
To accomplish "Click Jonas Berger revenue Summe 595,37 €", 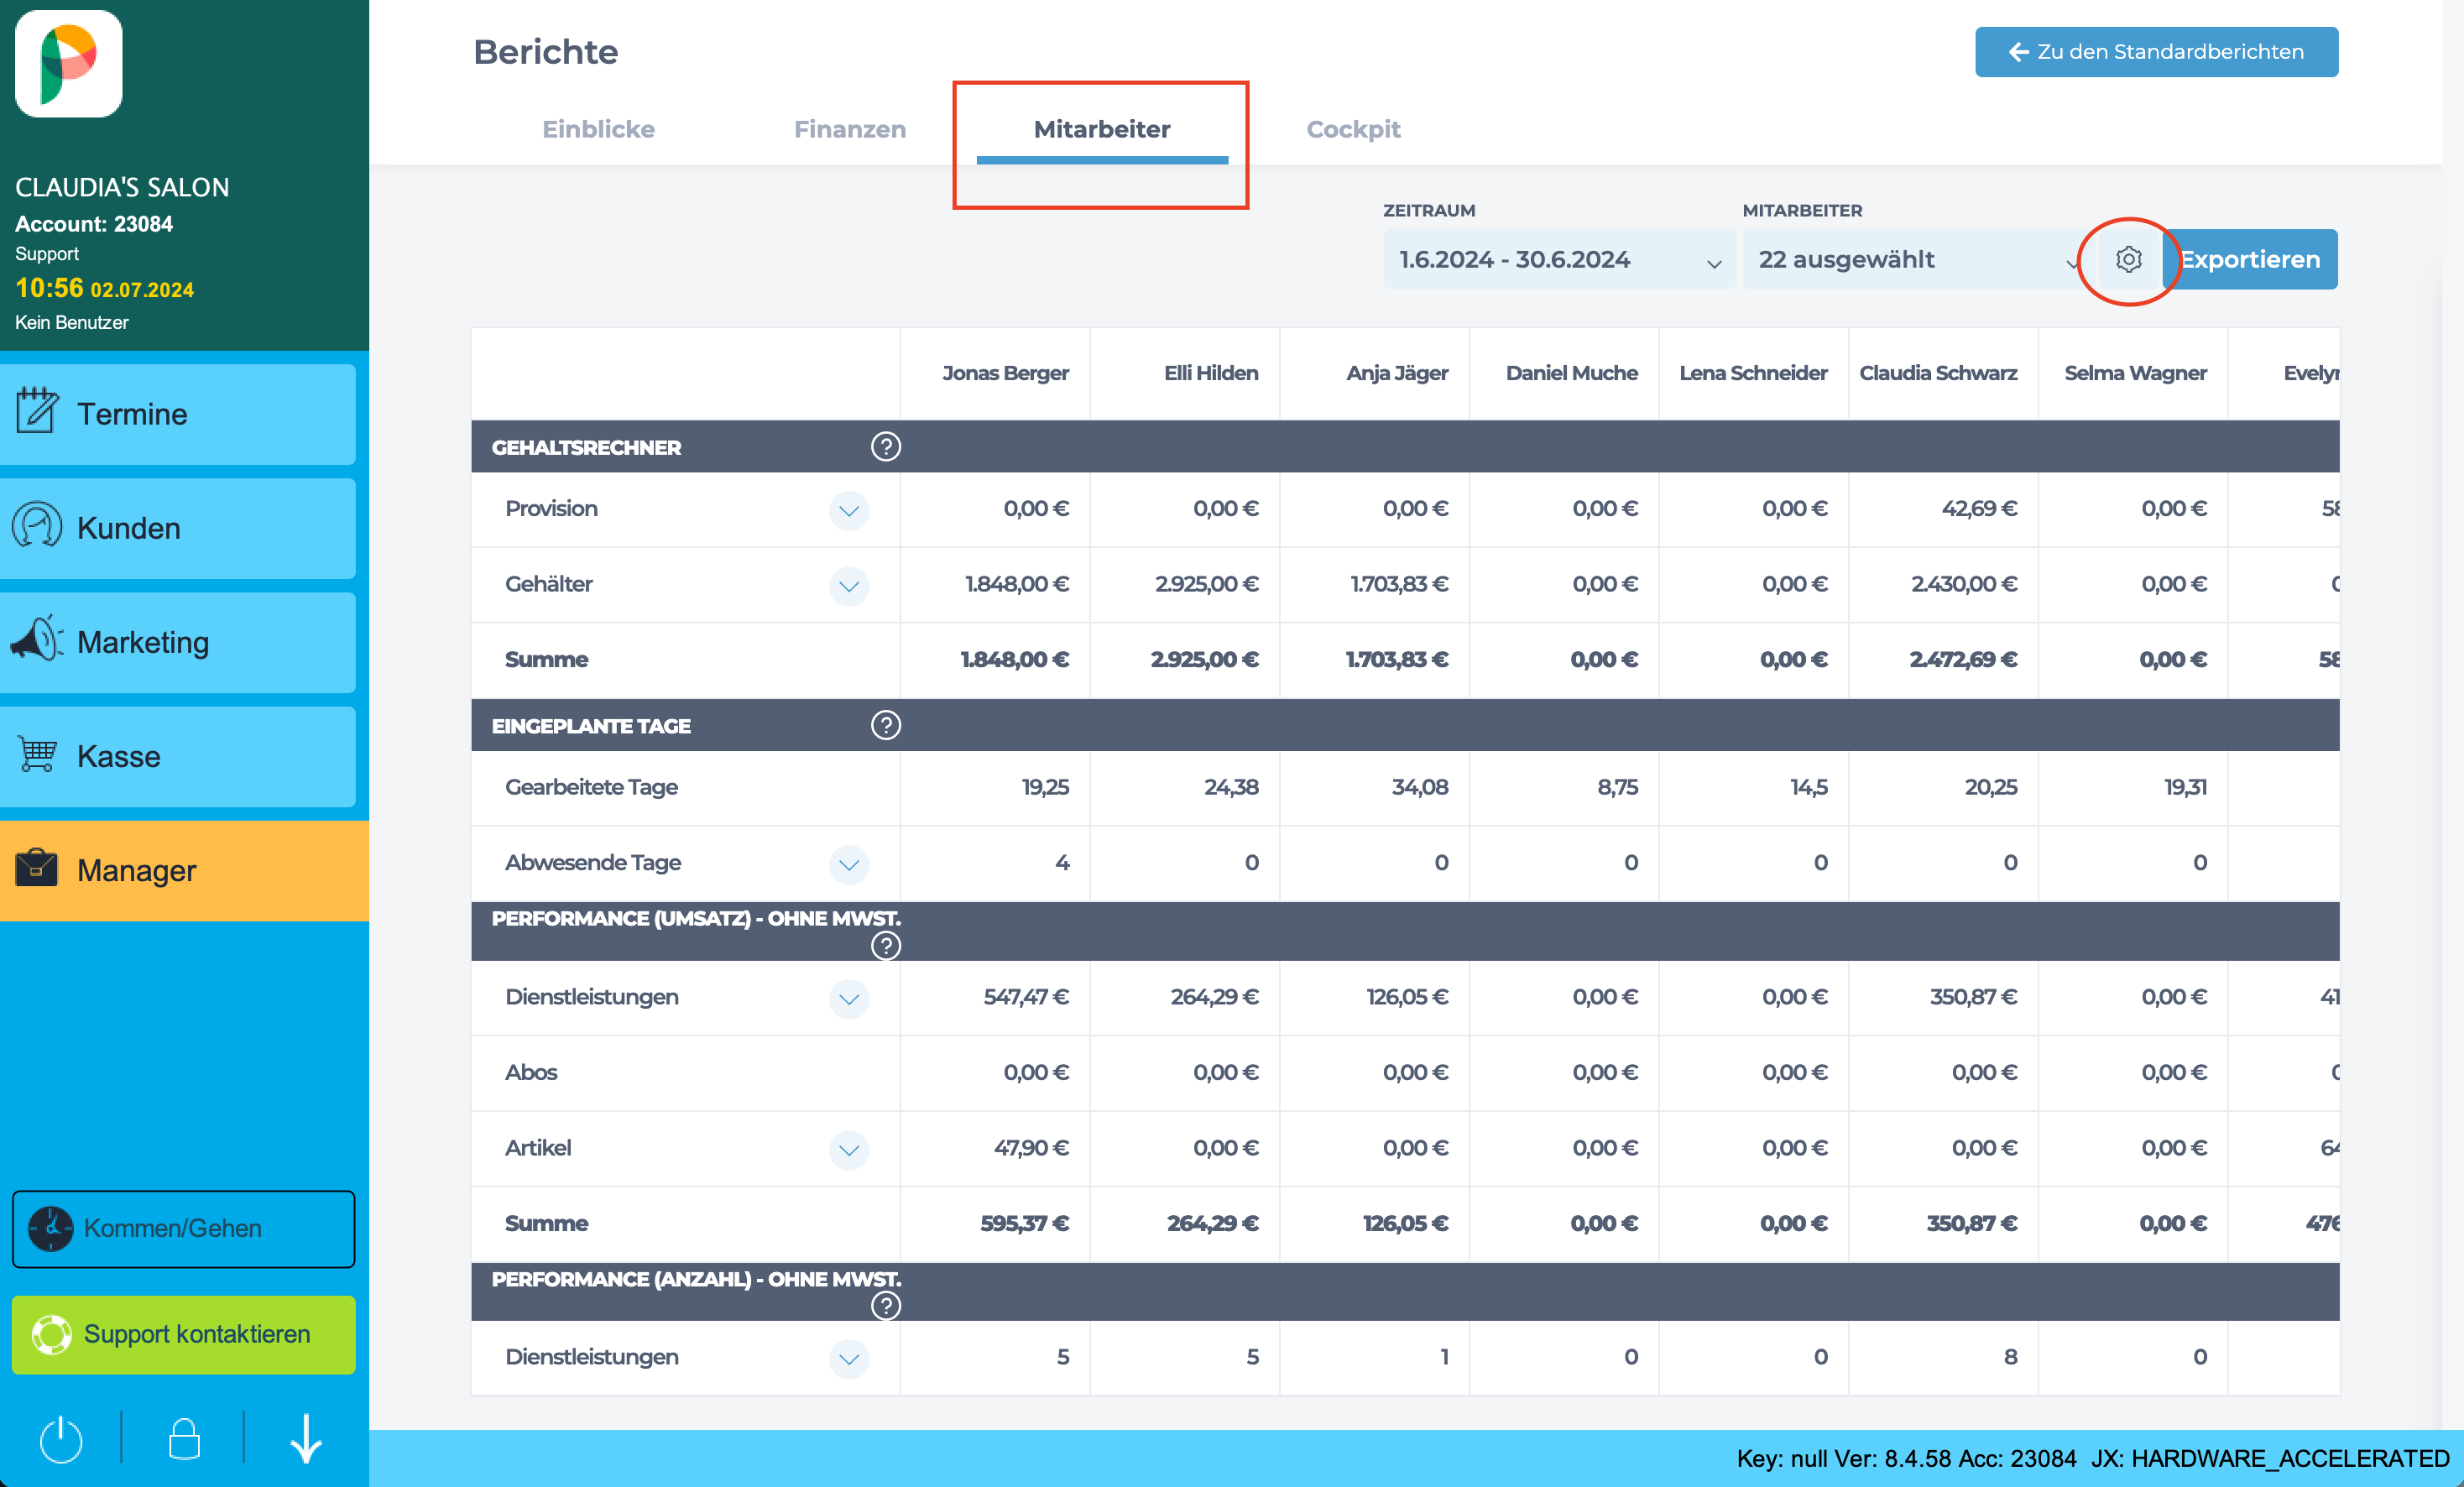I will pyautogui.click(x=1025, y=1224).
